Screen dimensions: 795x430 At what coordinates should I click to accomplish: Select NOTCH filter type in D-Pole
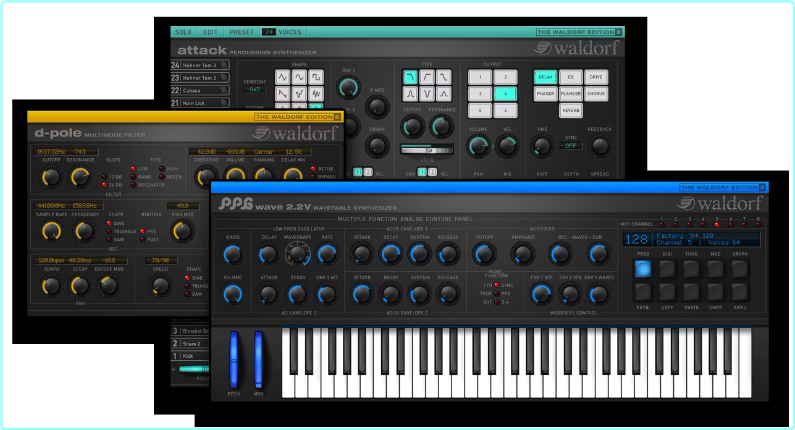pyautogui.click(x=162, y=177)
